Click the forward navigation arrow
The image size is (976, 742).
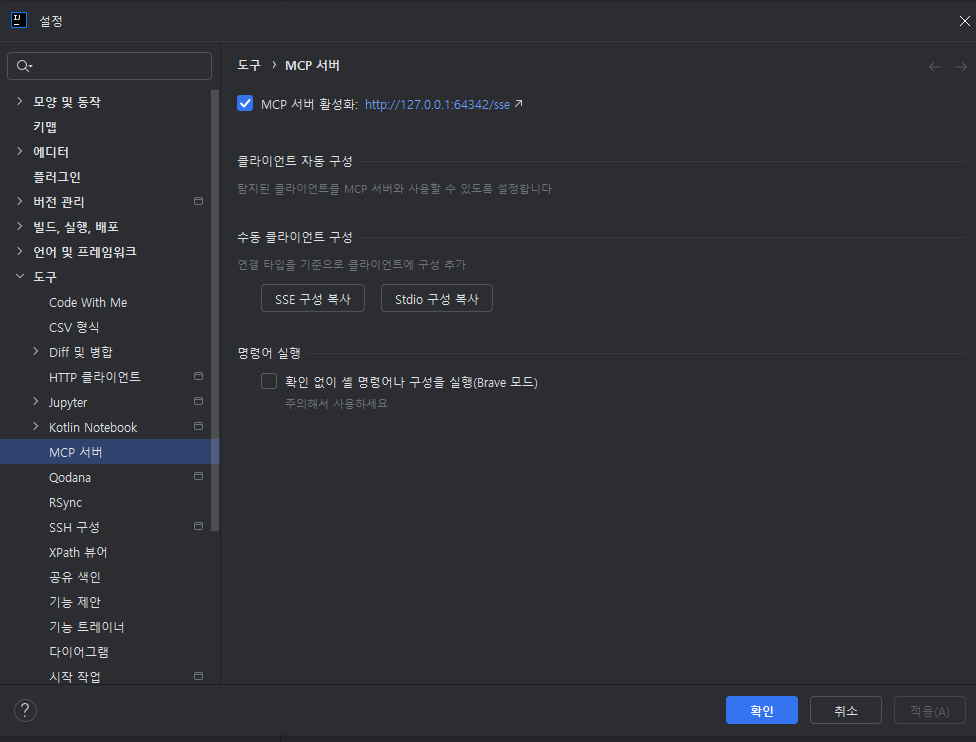[960, 67]
